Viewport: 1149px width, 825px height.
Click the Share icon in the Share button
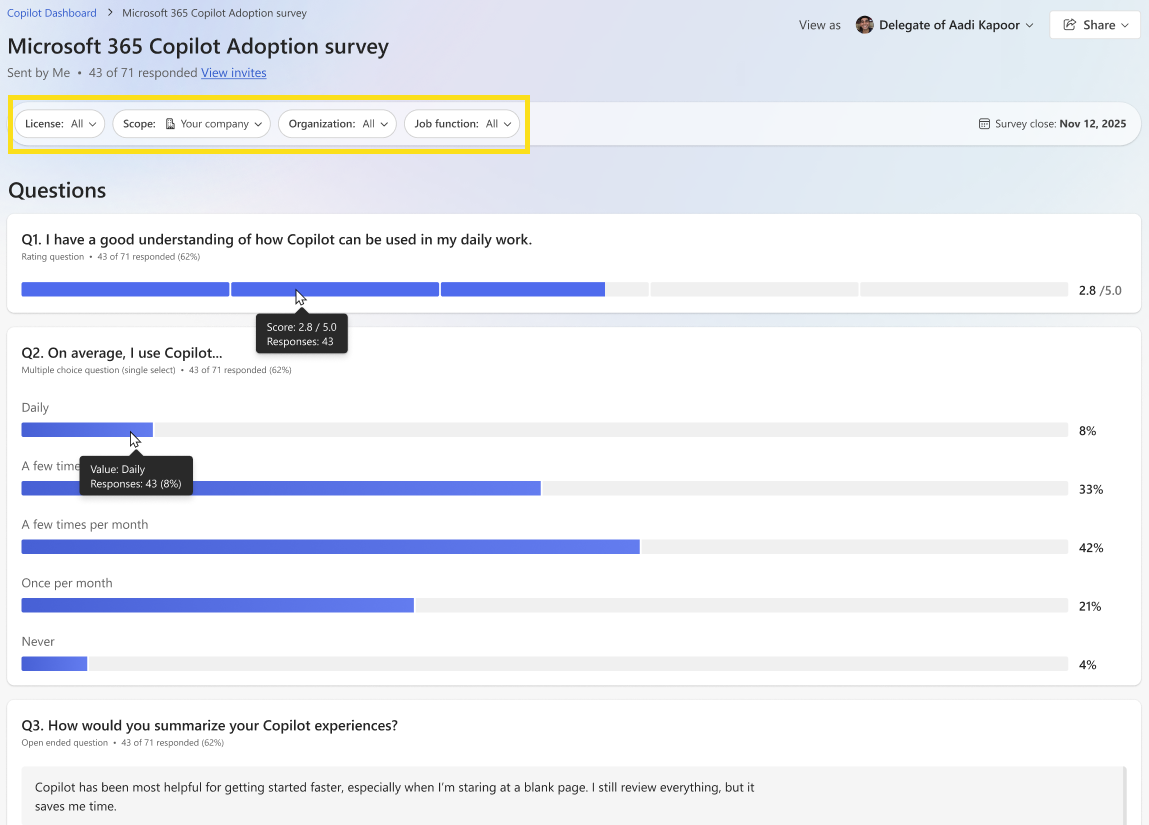pyautogui.click(x=1070, y=25)
